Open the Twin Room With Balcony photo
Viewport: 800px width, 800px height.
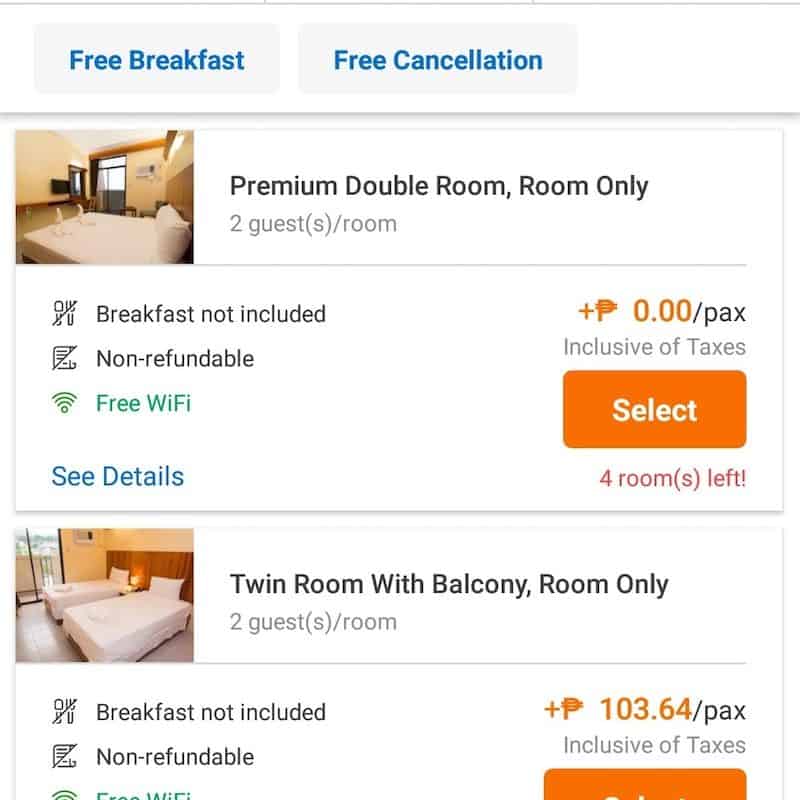[105, 595]
